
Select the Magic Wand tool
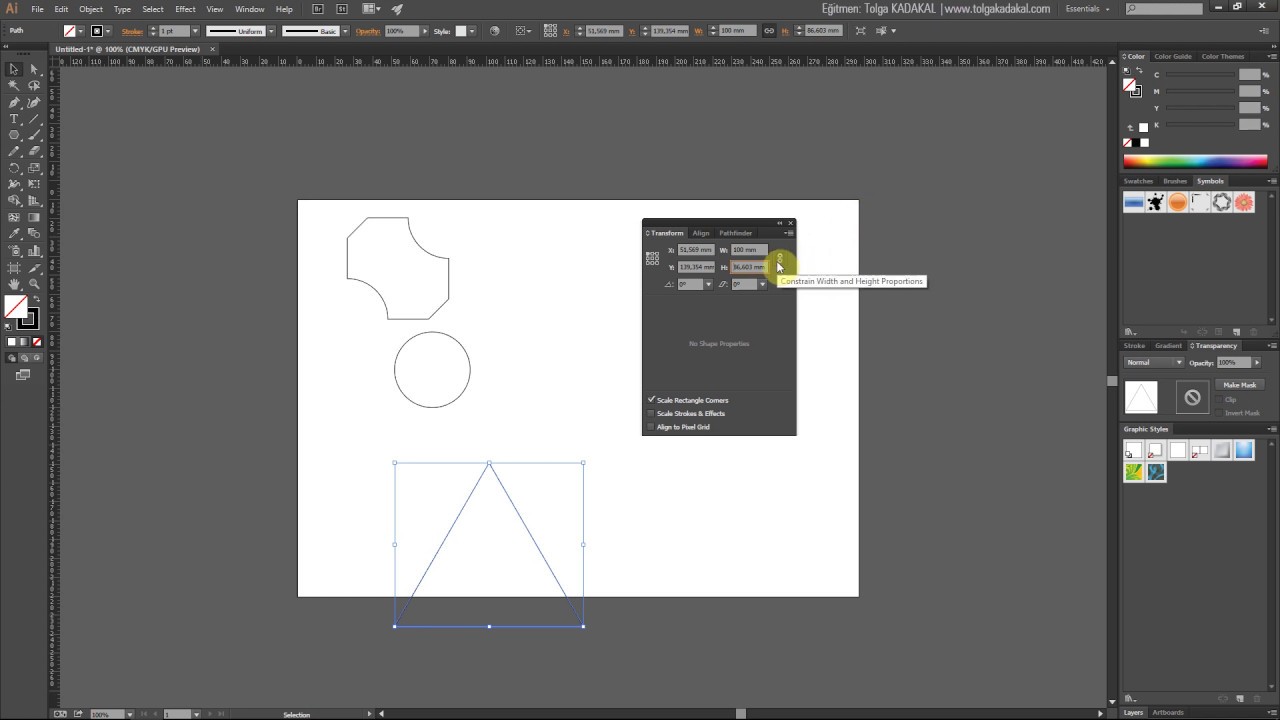coord(14,85)
